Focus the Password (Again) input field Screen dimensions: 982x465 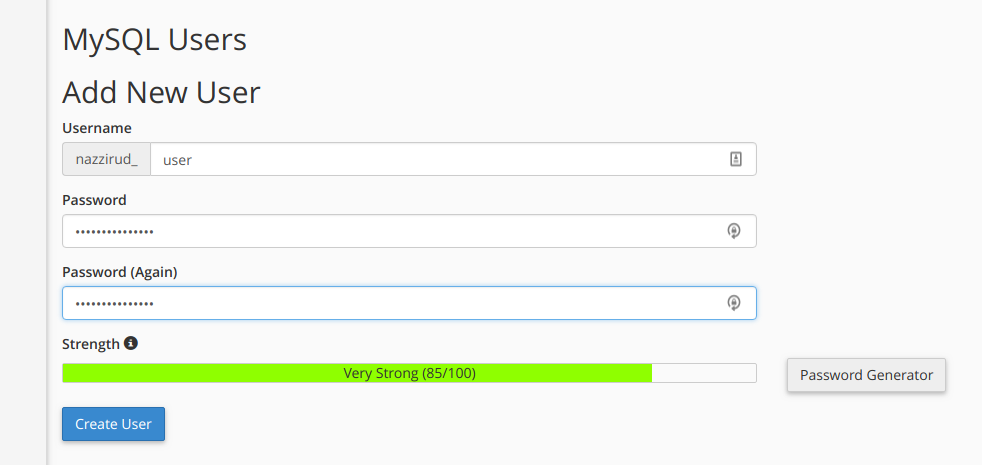click(409, 303)
